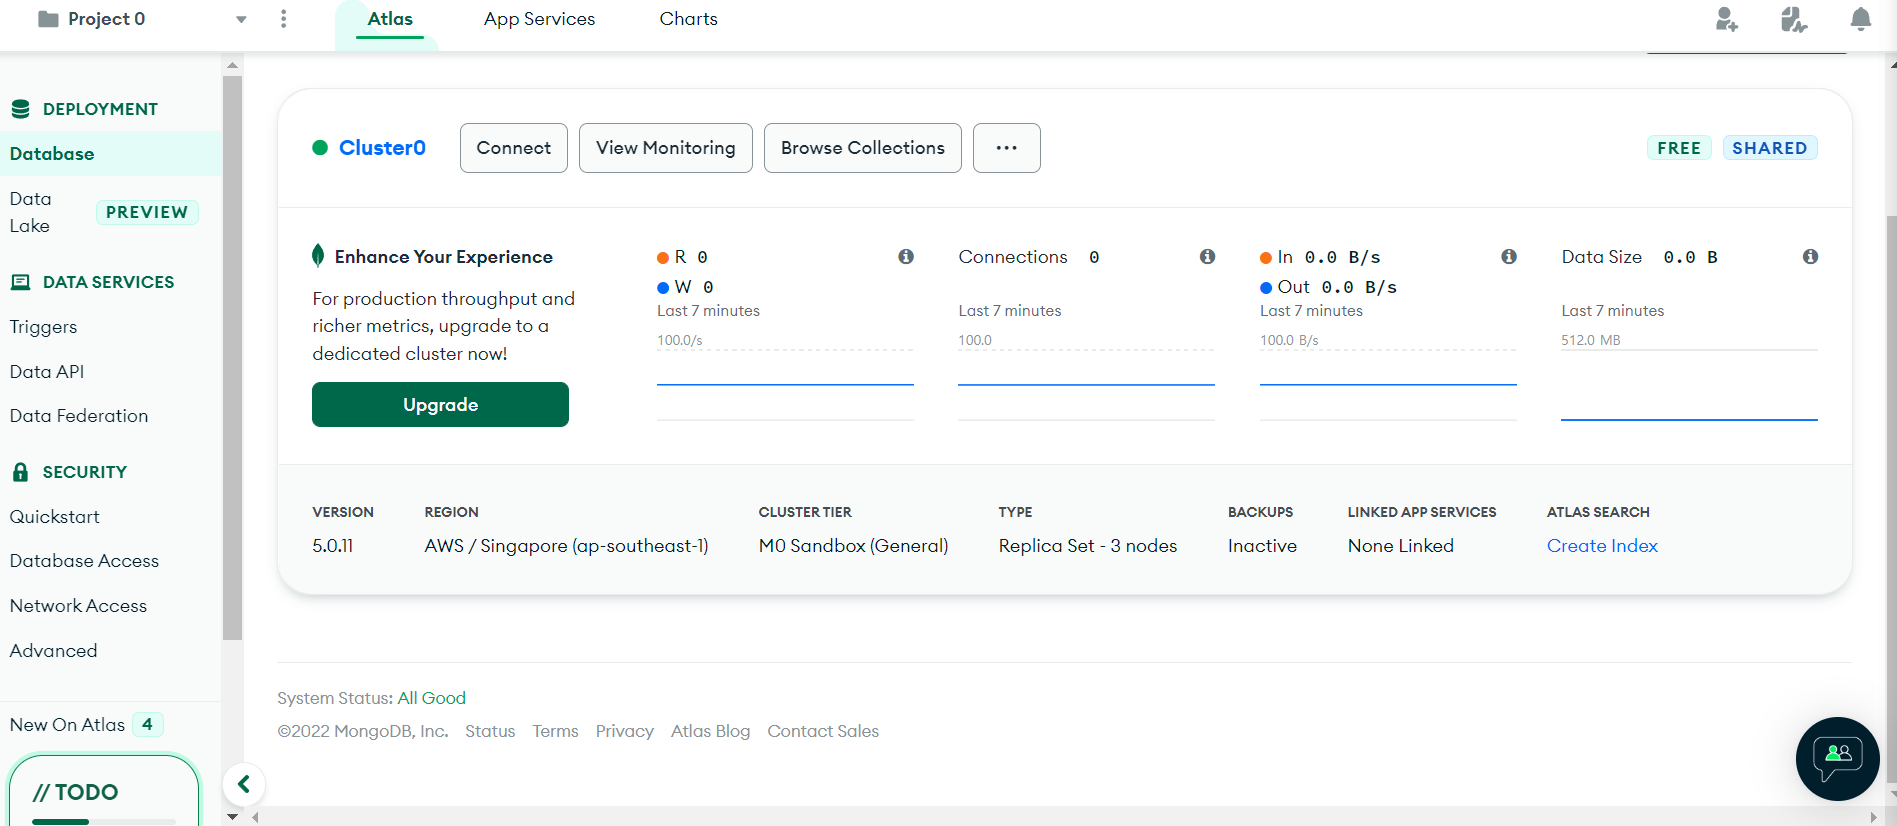Screen dimensions: 1897x826
Task: Click the 'Replica Set - 3 nodes' type value
Action: (x=1088, y=546)
